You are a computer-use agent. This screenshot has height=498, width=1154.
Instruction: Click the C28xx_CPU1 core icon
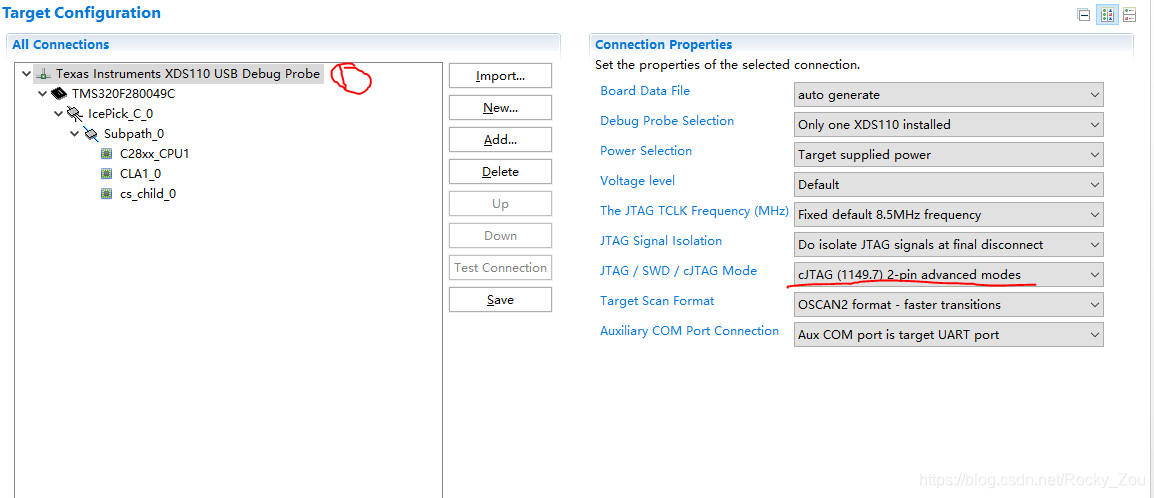click(x=107, y=154)
